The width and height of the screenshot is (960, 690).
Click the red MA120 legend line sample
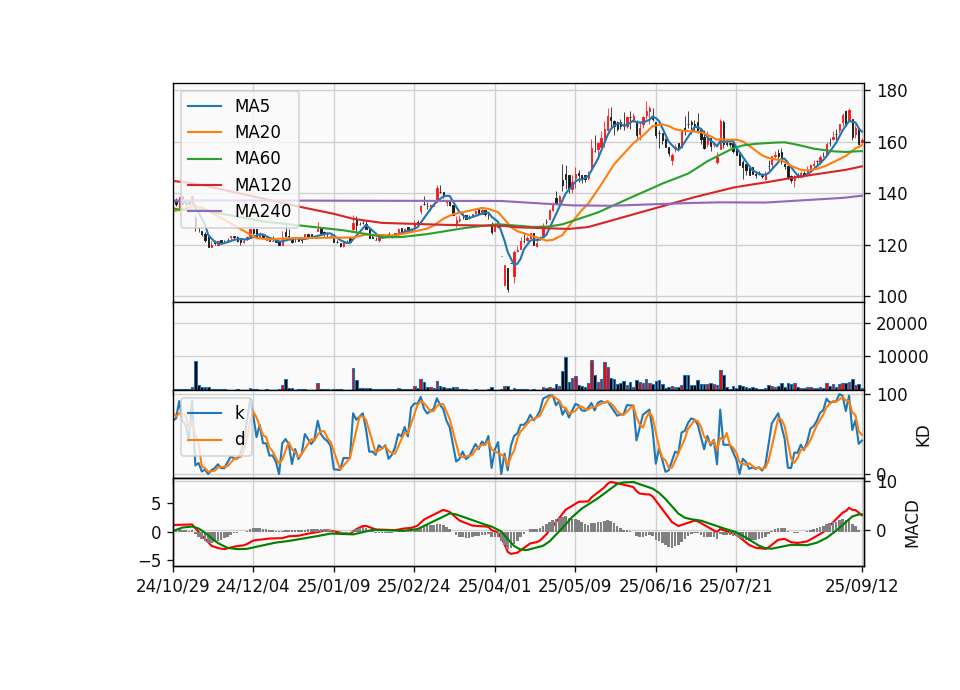coord(204,185)
